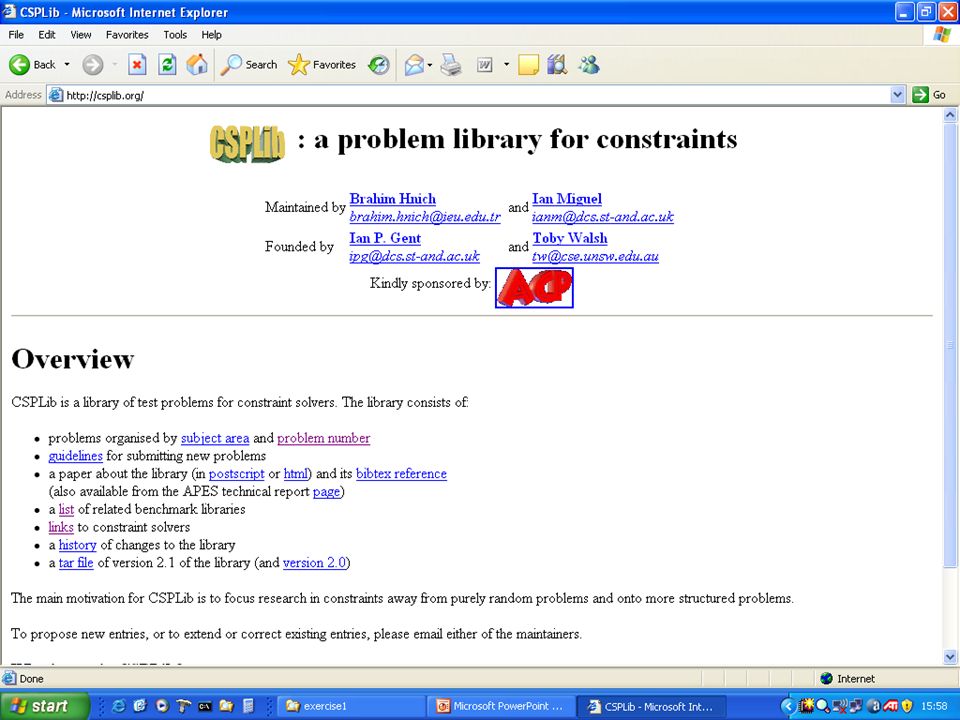Open the Edit with Word dropdown arrow

pyautogui.click(x=506, y=64)
